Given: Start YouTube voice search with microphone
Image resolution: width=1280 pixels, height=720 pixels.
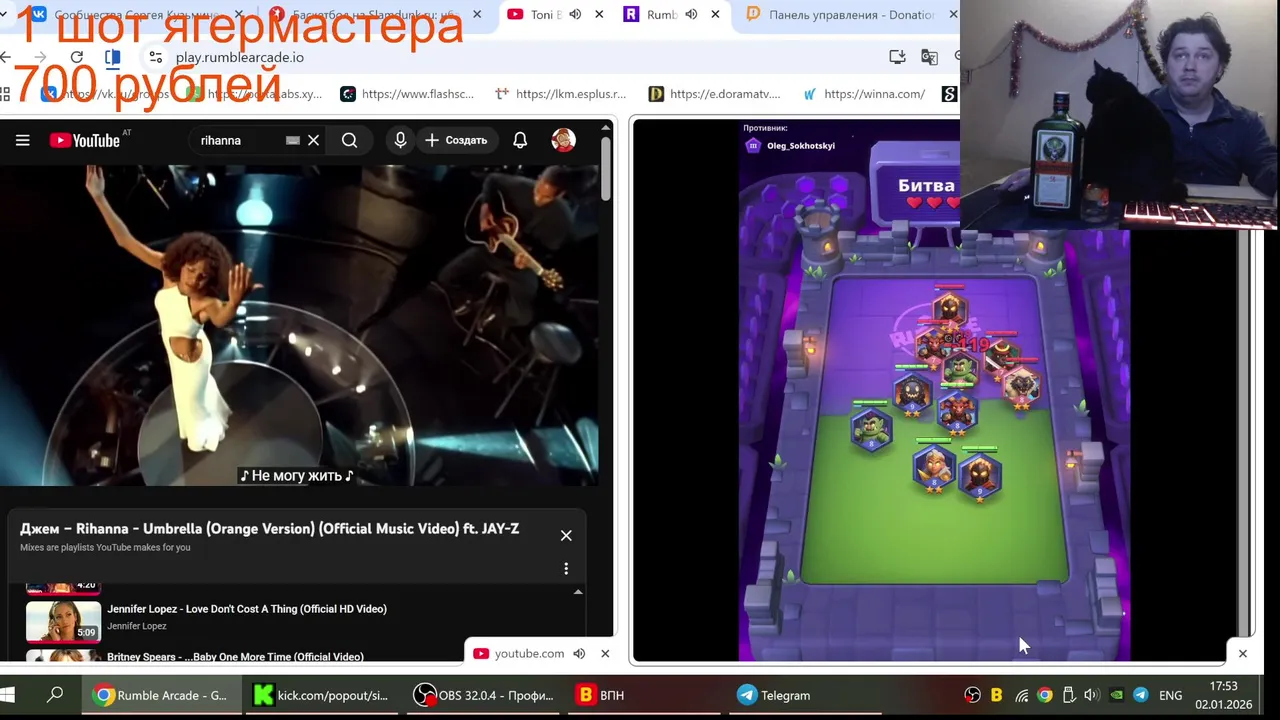Looking at the screenshot, I should [400, 140].
